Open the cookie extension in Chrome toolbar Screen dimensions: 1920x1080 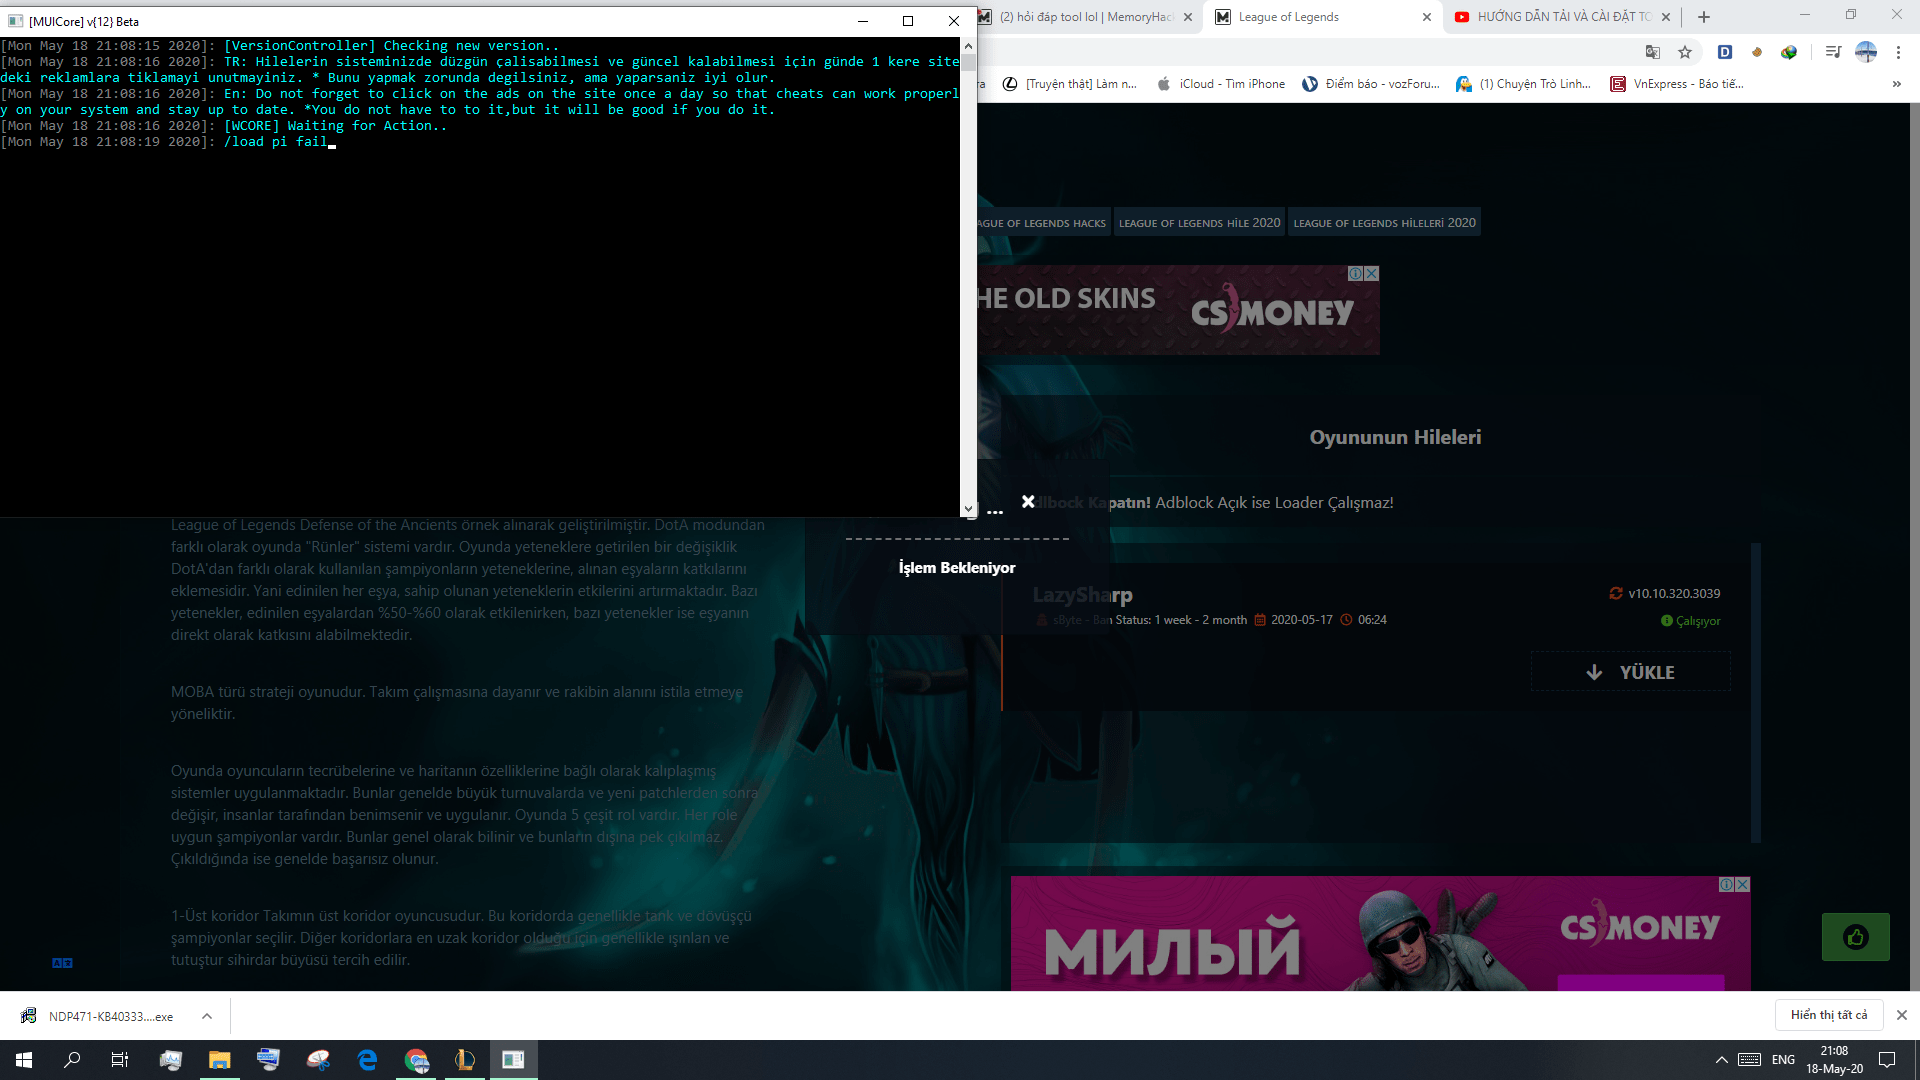[x=1757, y=52]
